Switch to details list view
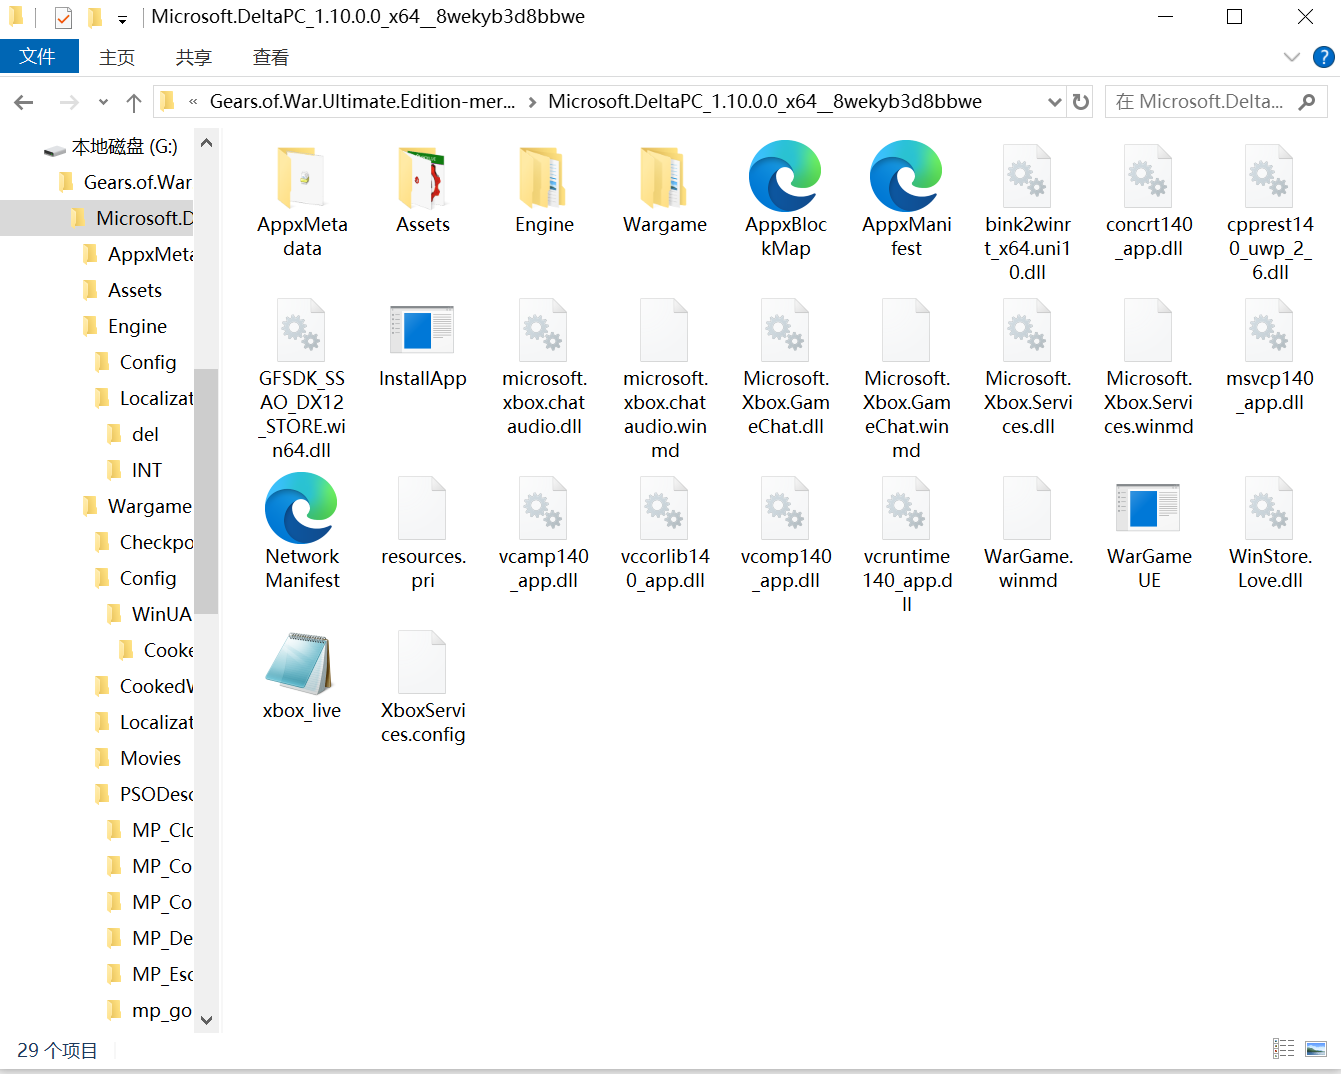Image resolution: width=1341 pixels, height=1074 pixels. tap(1283, 1049)
